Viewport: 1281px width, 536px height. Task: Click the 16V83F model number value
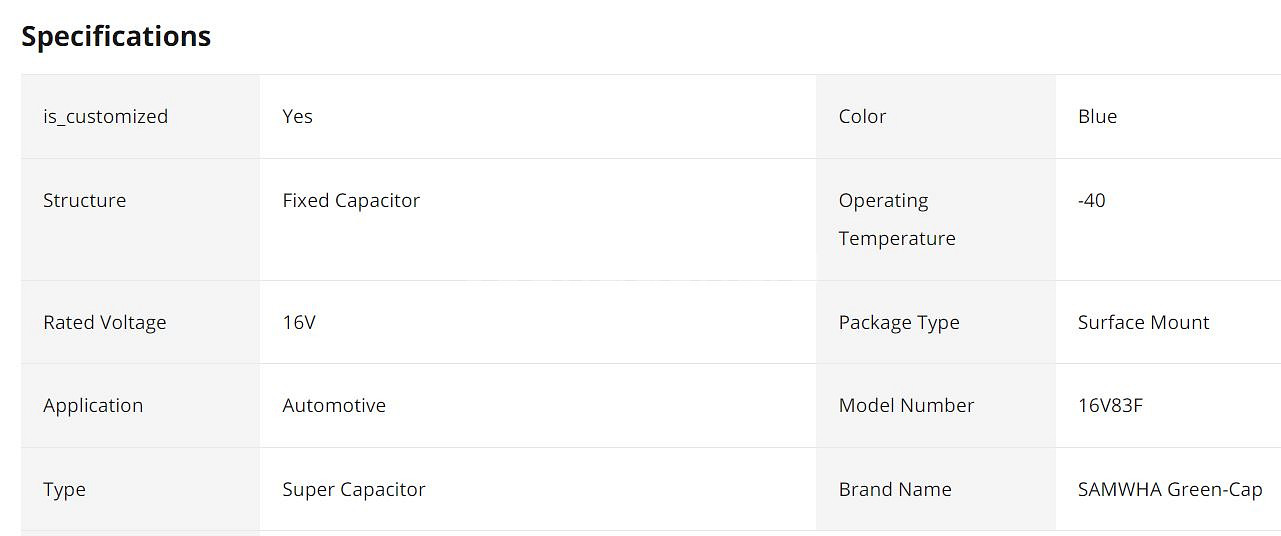1110,405
